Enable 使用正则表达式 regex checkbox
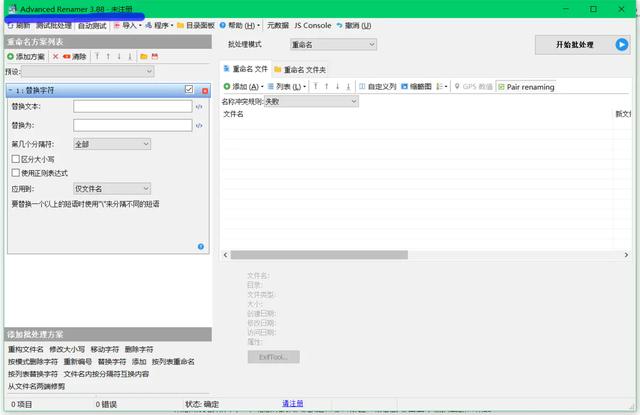The height and width of the screenshot is (415, 640). (x=16, y=173)
